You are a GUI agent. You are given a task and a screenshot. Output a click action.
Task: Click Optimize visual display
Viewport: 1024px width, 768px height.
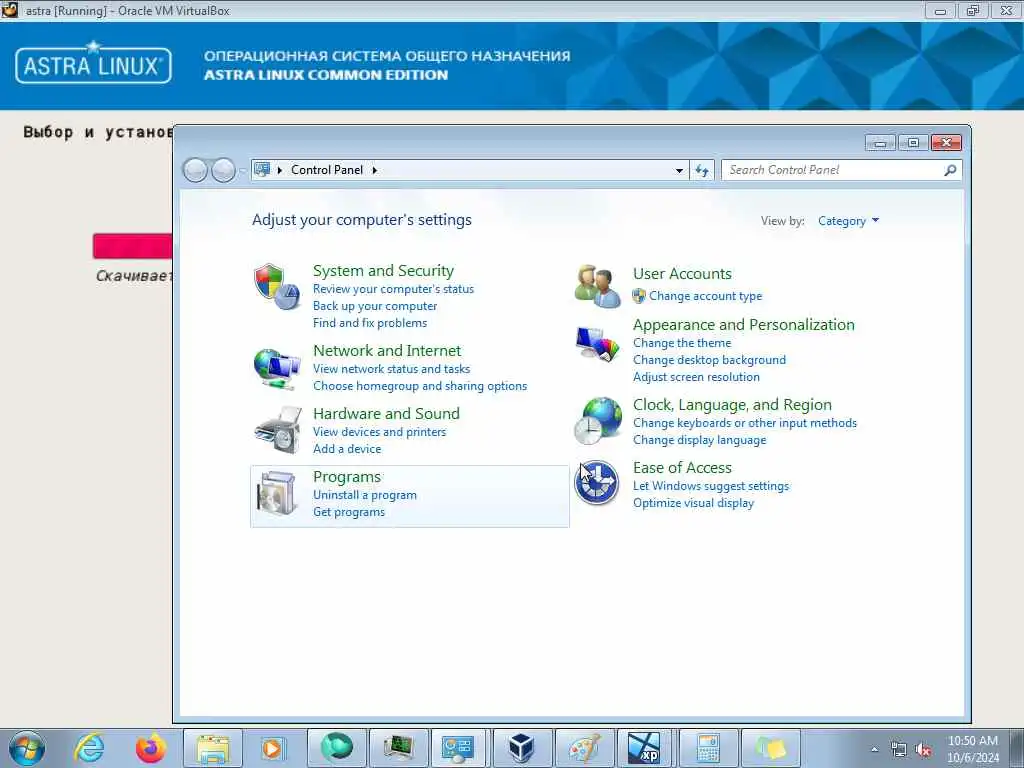tap(693, 503)
